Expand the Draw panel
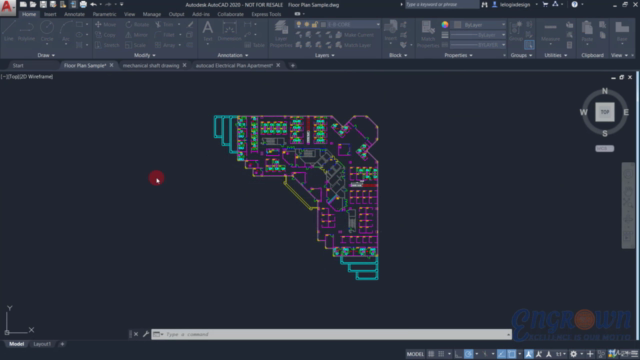The width and height of the screenshot is (640, 360). 46,55
